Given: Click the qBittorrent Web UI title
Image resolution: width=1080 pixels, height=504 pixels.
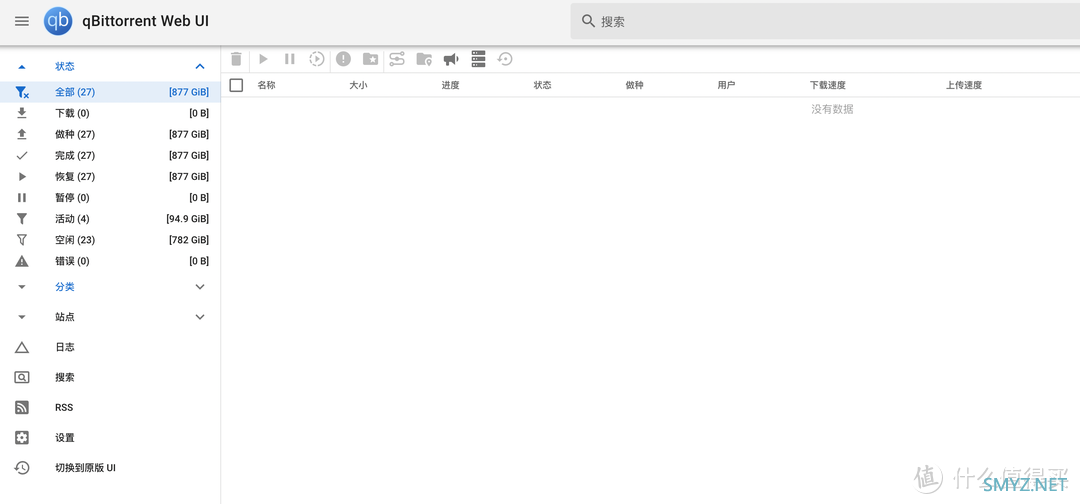Looking at the screenshot, I should [145, 21].
